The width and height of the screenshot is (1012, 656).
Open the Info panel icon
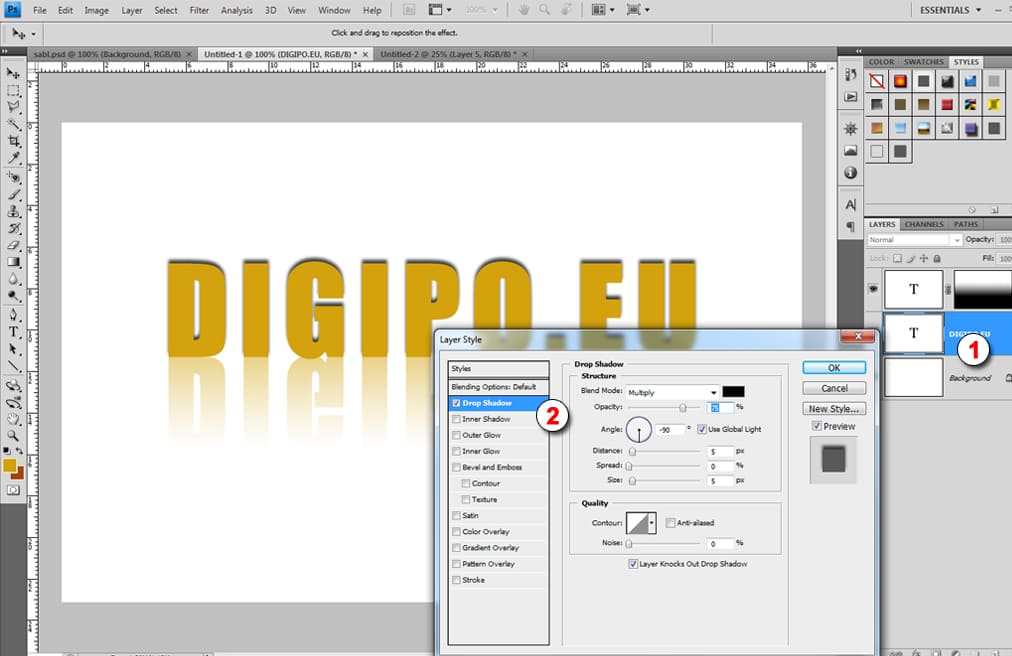coord(851,173)
